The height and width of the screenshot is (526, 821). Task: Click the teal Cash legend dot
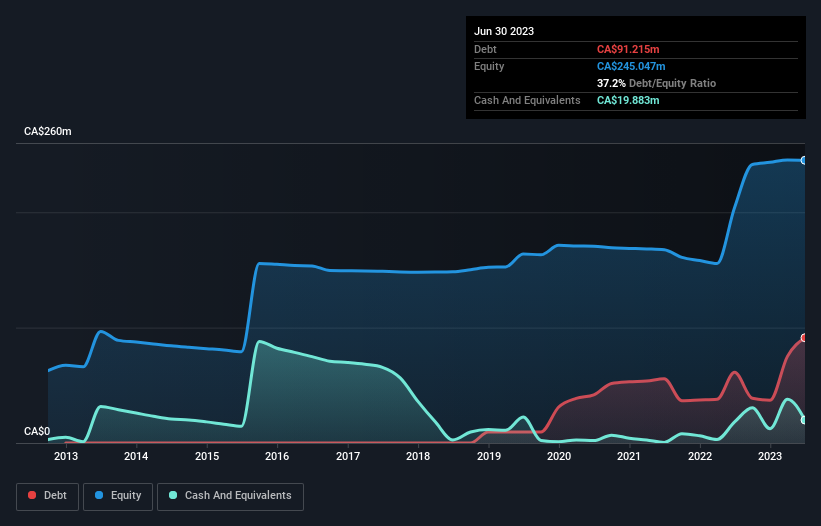click(173, 495)
